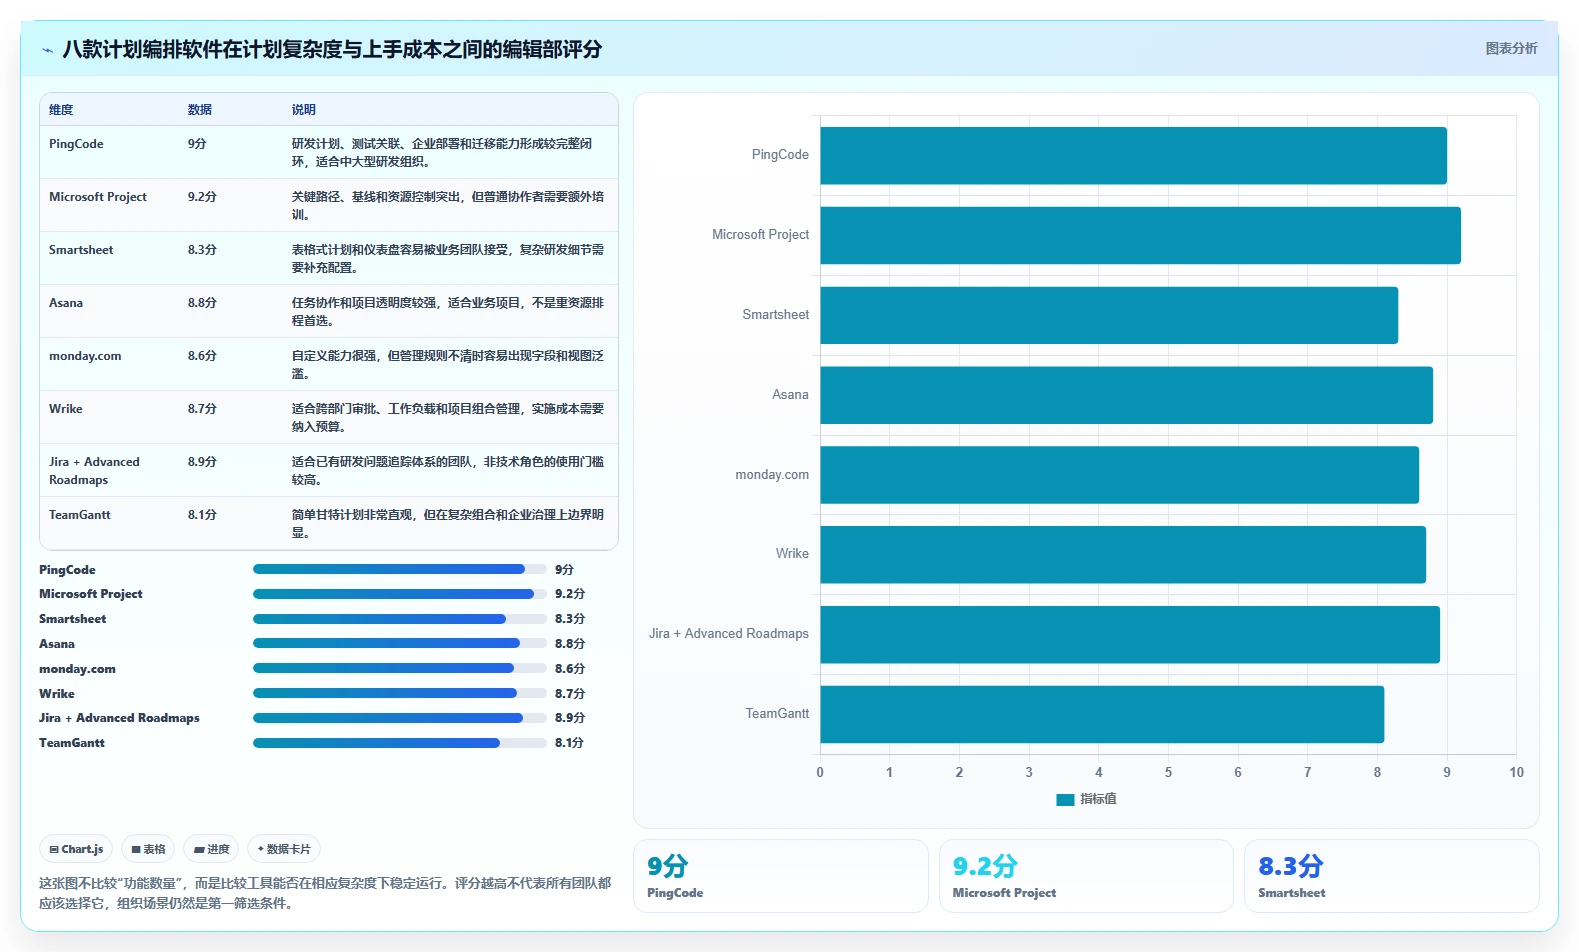Click the 9.2分 Microsoft Project data card
The width and height of the screenshot is (1579, 952).
(1086, 876)
